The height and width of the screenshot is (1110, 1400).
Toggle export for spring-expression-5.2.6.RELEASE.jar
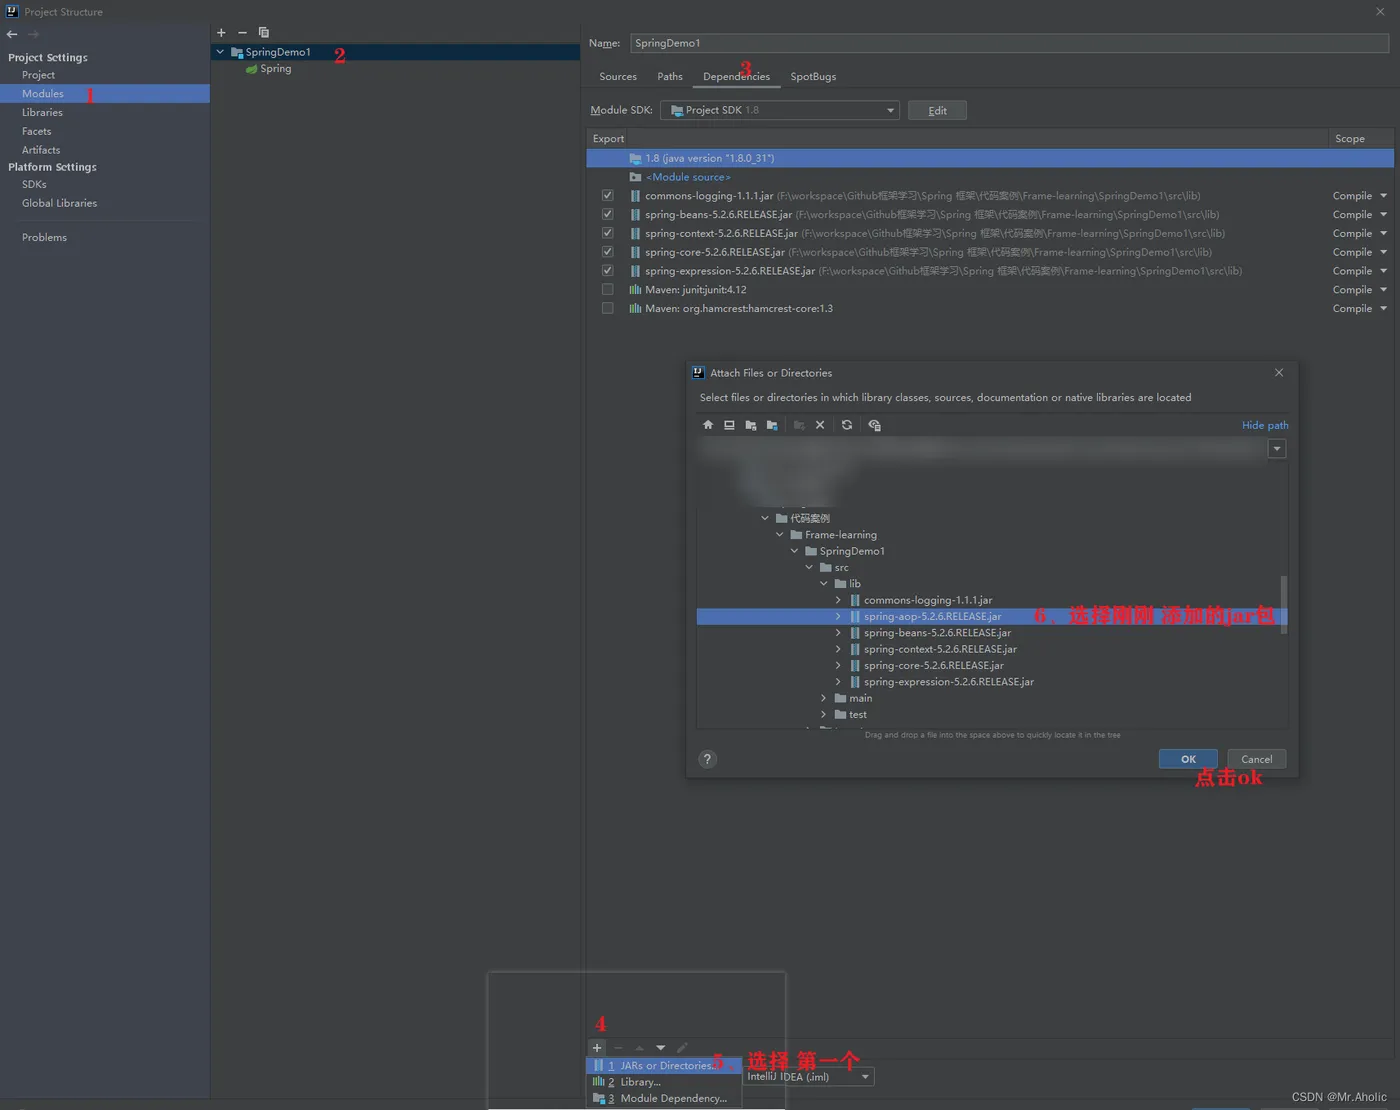point(607,271)
